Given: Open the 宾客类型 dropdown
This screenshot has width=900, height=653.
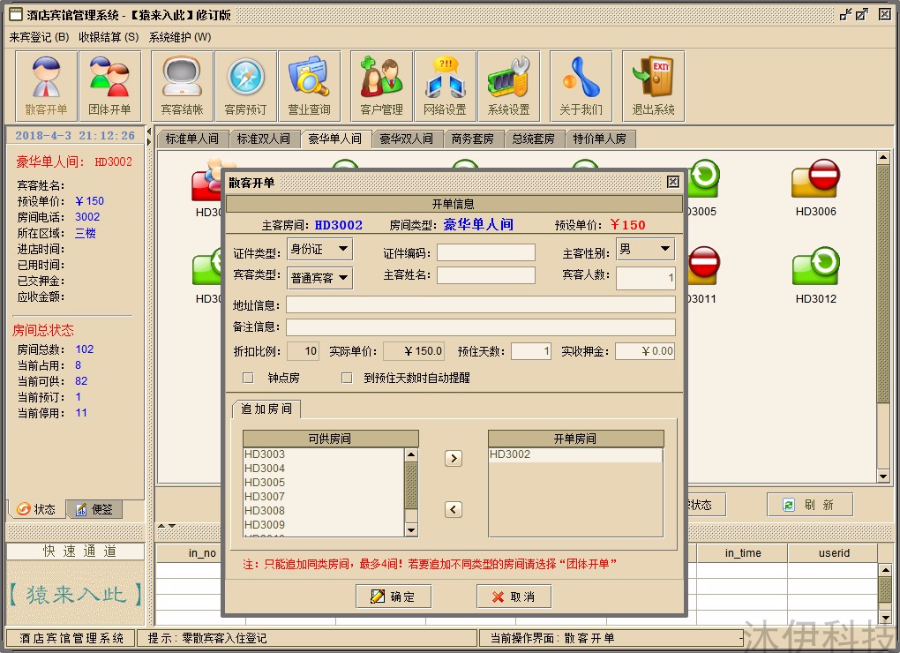Looking at the screenshot, I should [x=320, y=278].
